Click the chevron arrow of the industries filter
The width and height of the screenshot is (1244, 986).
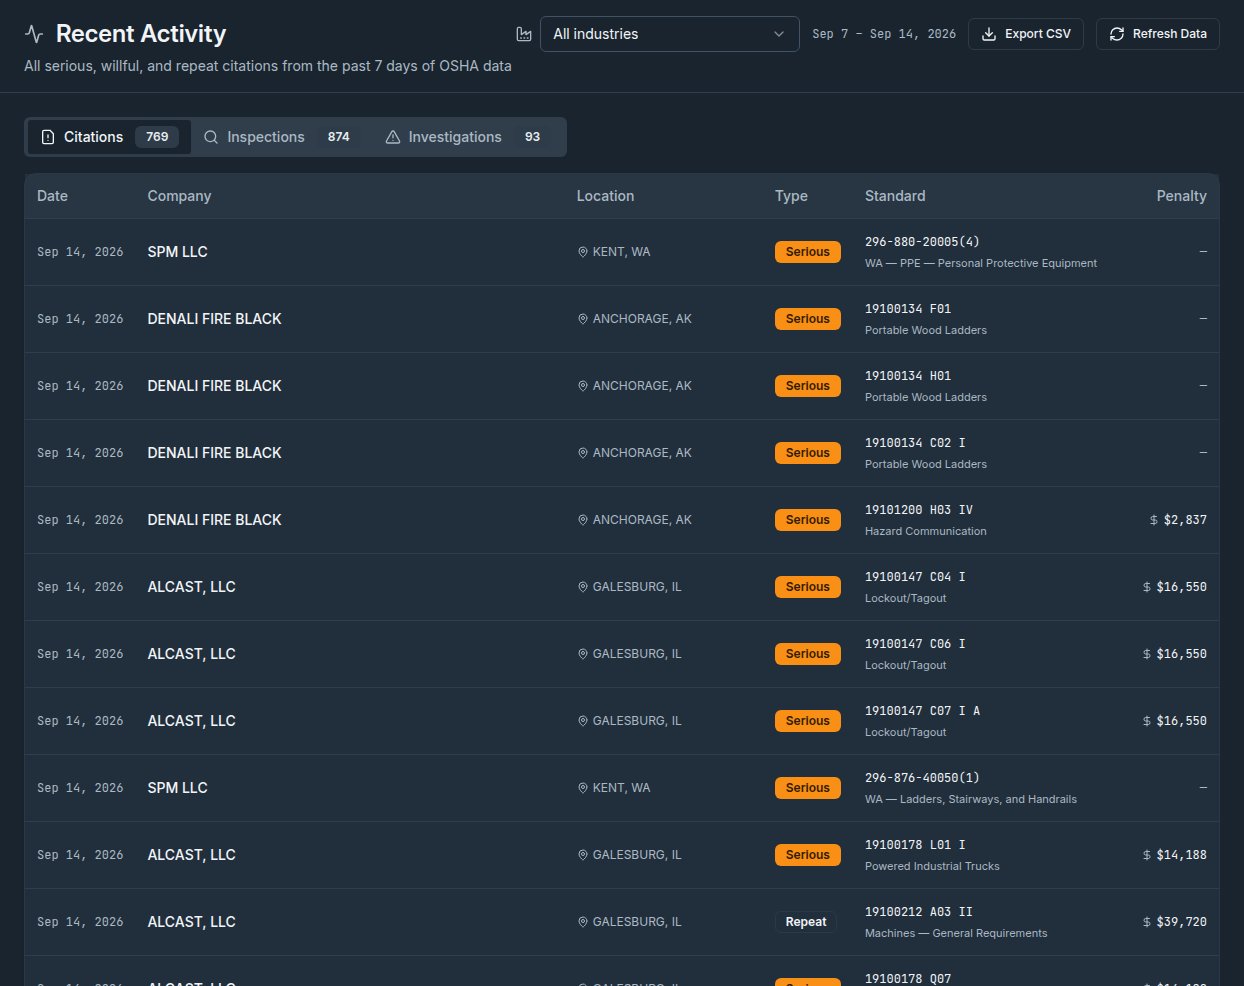[x=779, y=34]
